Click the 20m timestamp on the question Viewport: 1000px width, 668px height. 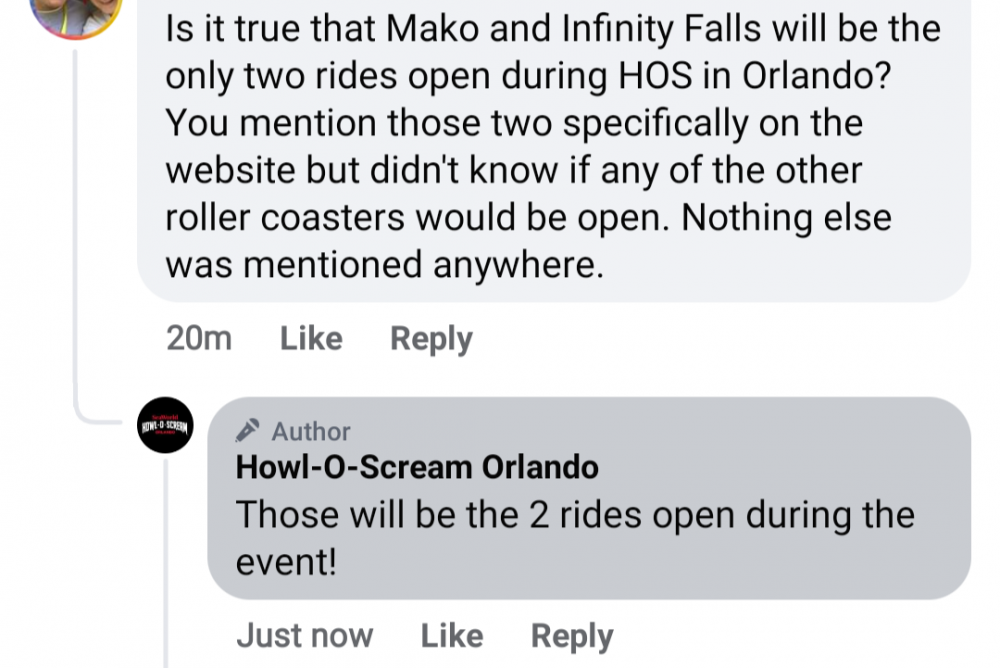(x=199, y=338)
